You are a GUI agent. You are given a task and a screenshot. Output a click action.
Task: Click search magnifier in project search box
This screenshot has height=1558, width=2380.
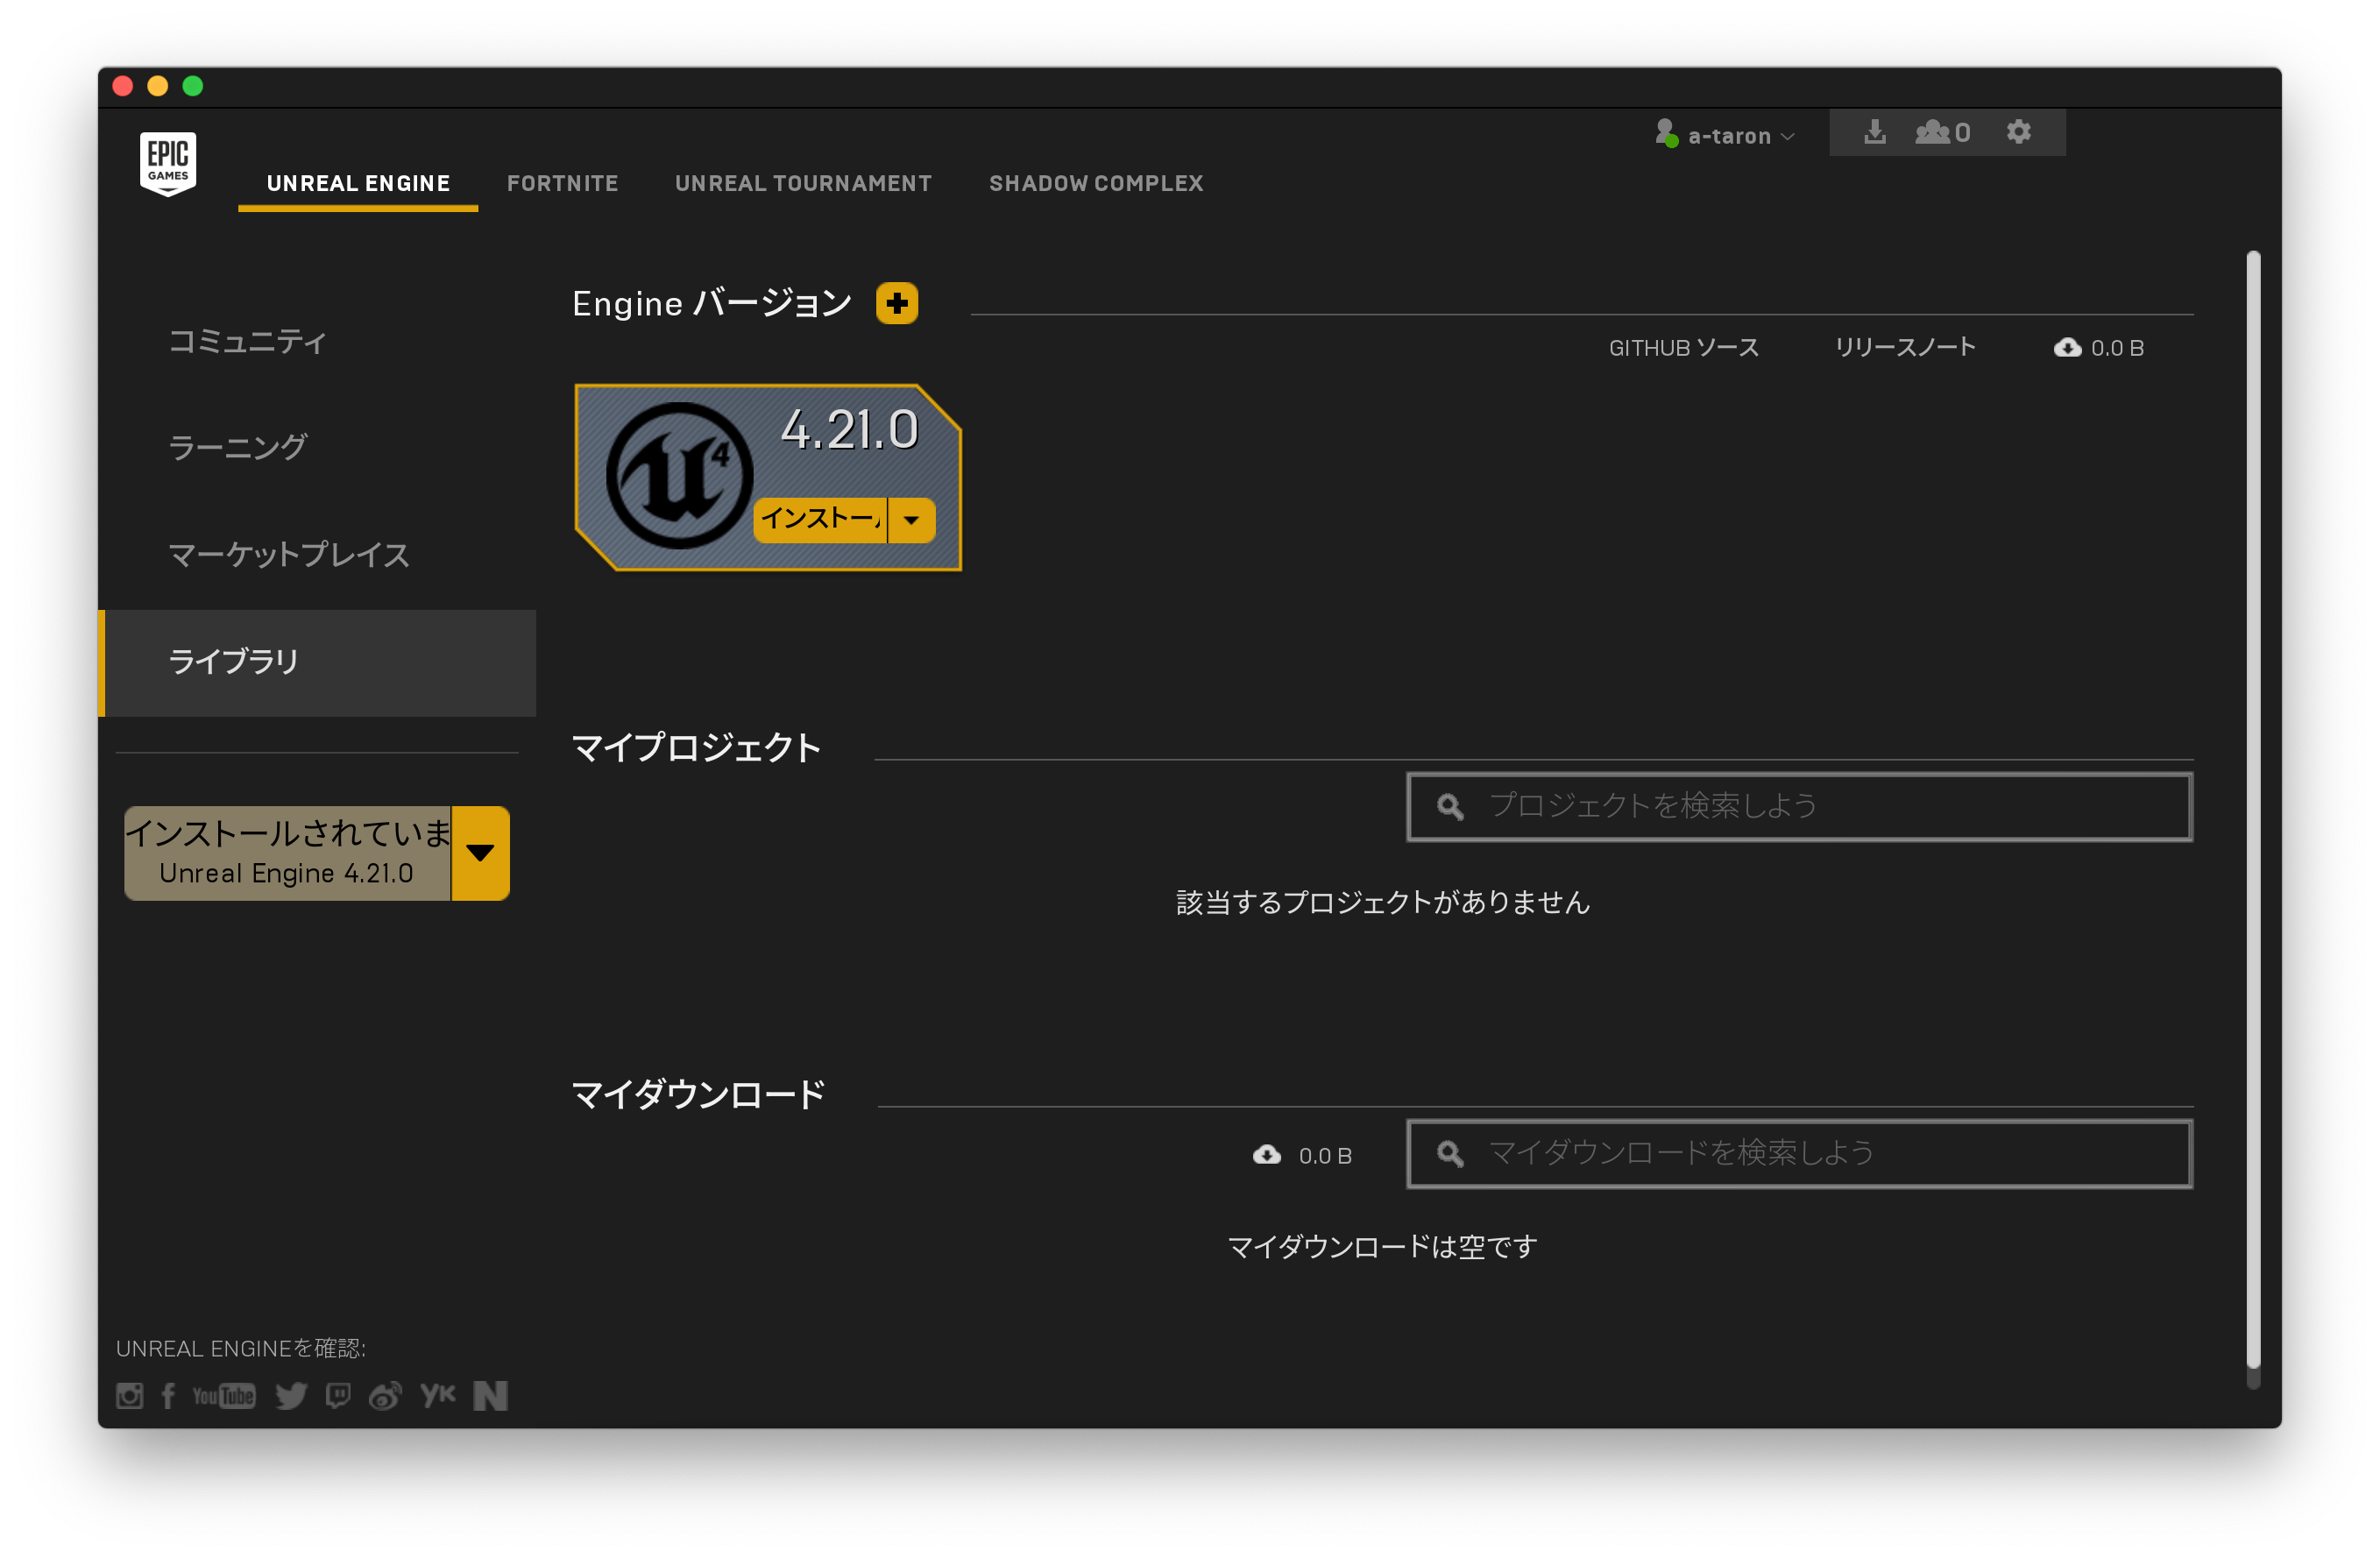tap(1450, 806)
